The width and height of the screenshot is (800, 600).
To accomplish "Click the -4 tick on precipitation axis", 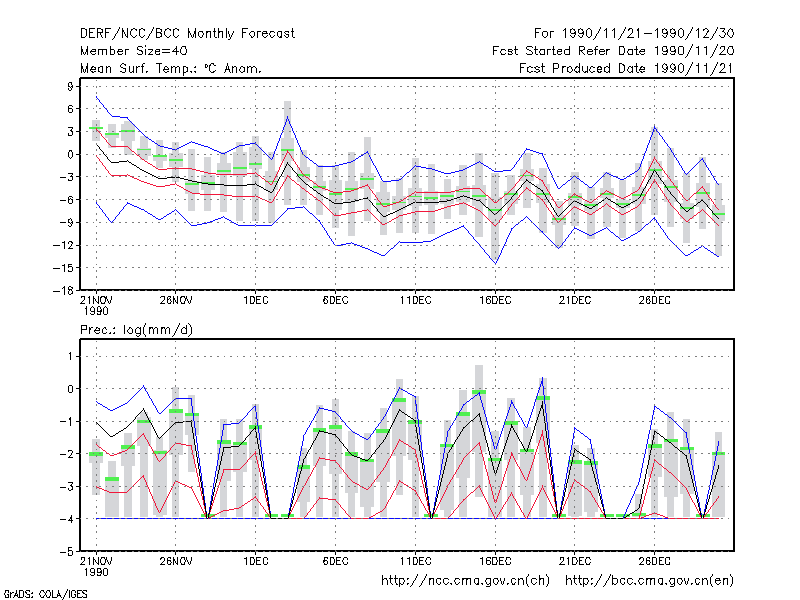I will pyautogui.click(x=67, y=519).
